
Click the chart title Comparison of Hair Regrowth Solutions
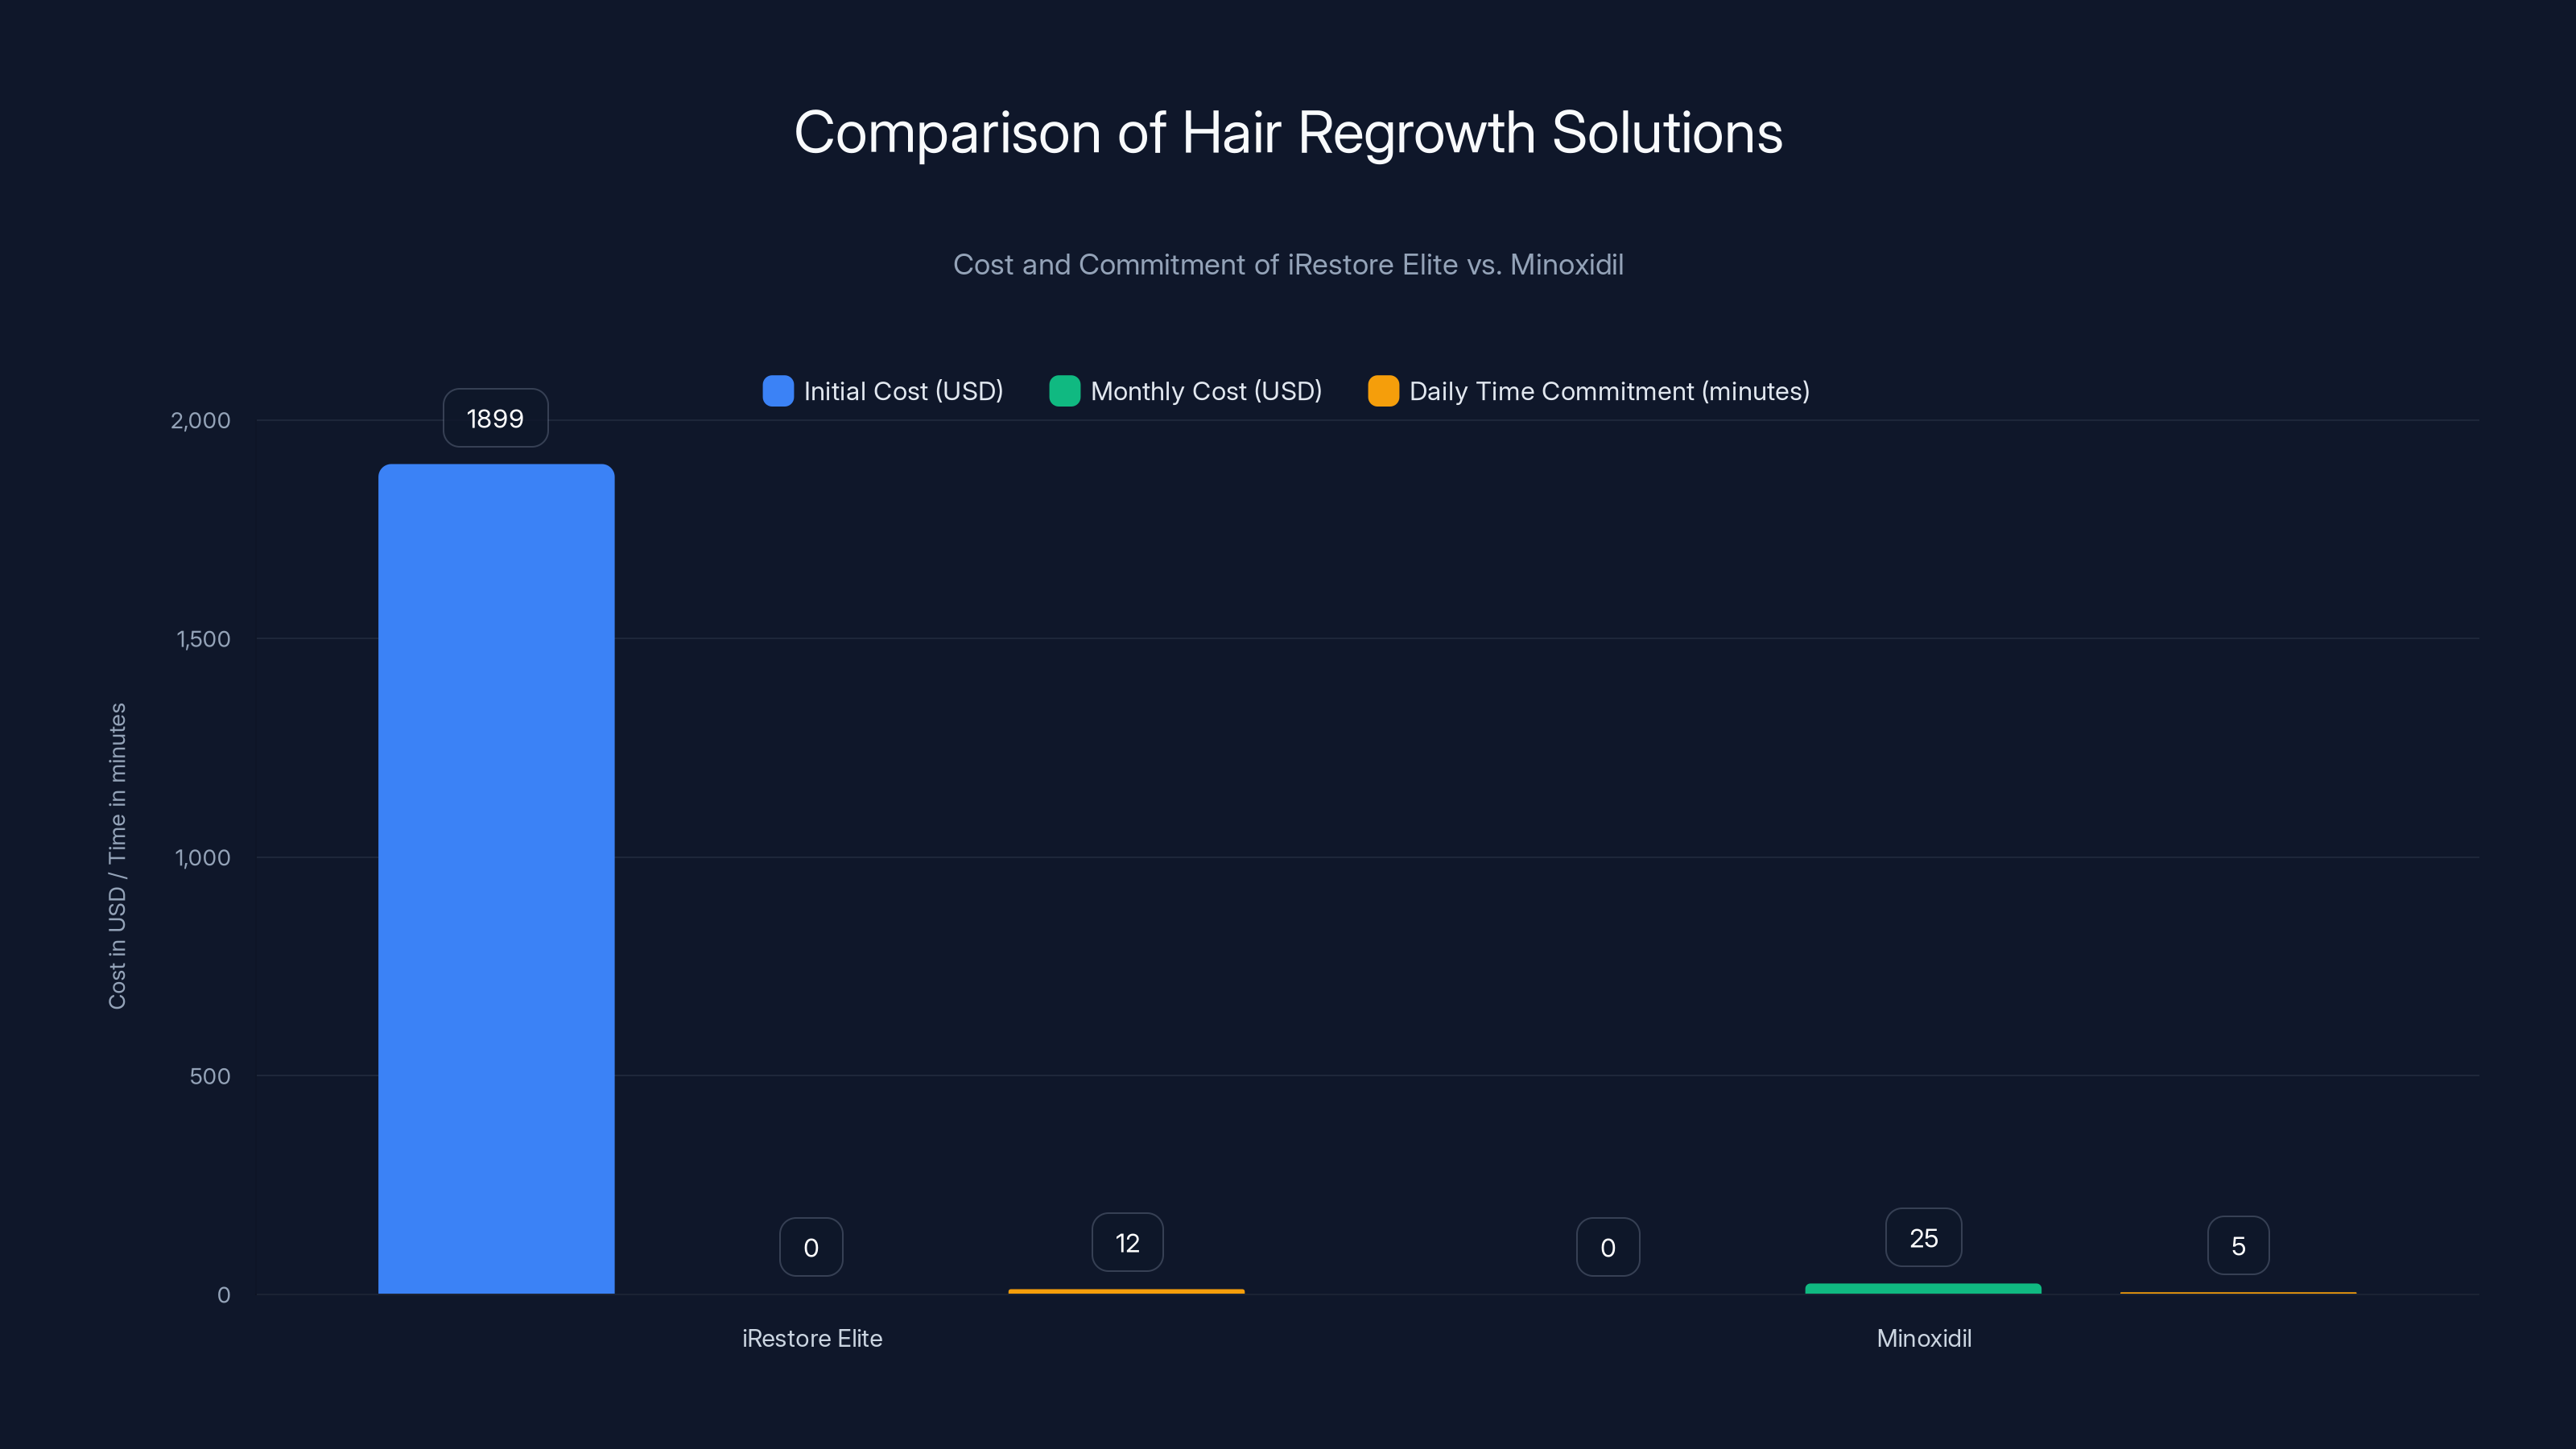click(1288, 131)
